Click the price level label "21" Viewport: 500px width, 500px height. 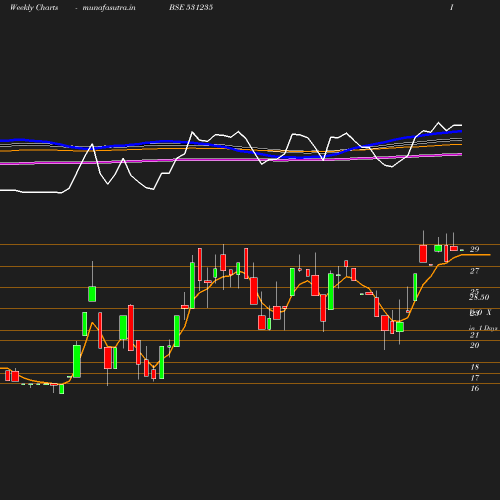point(474,335)
